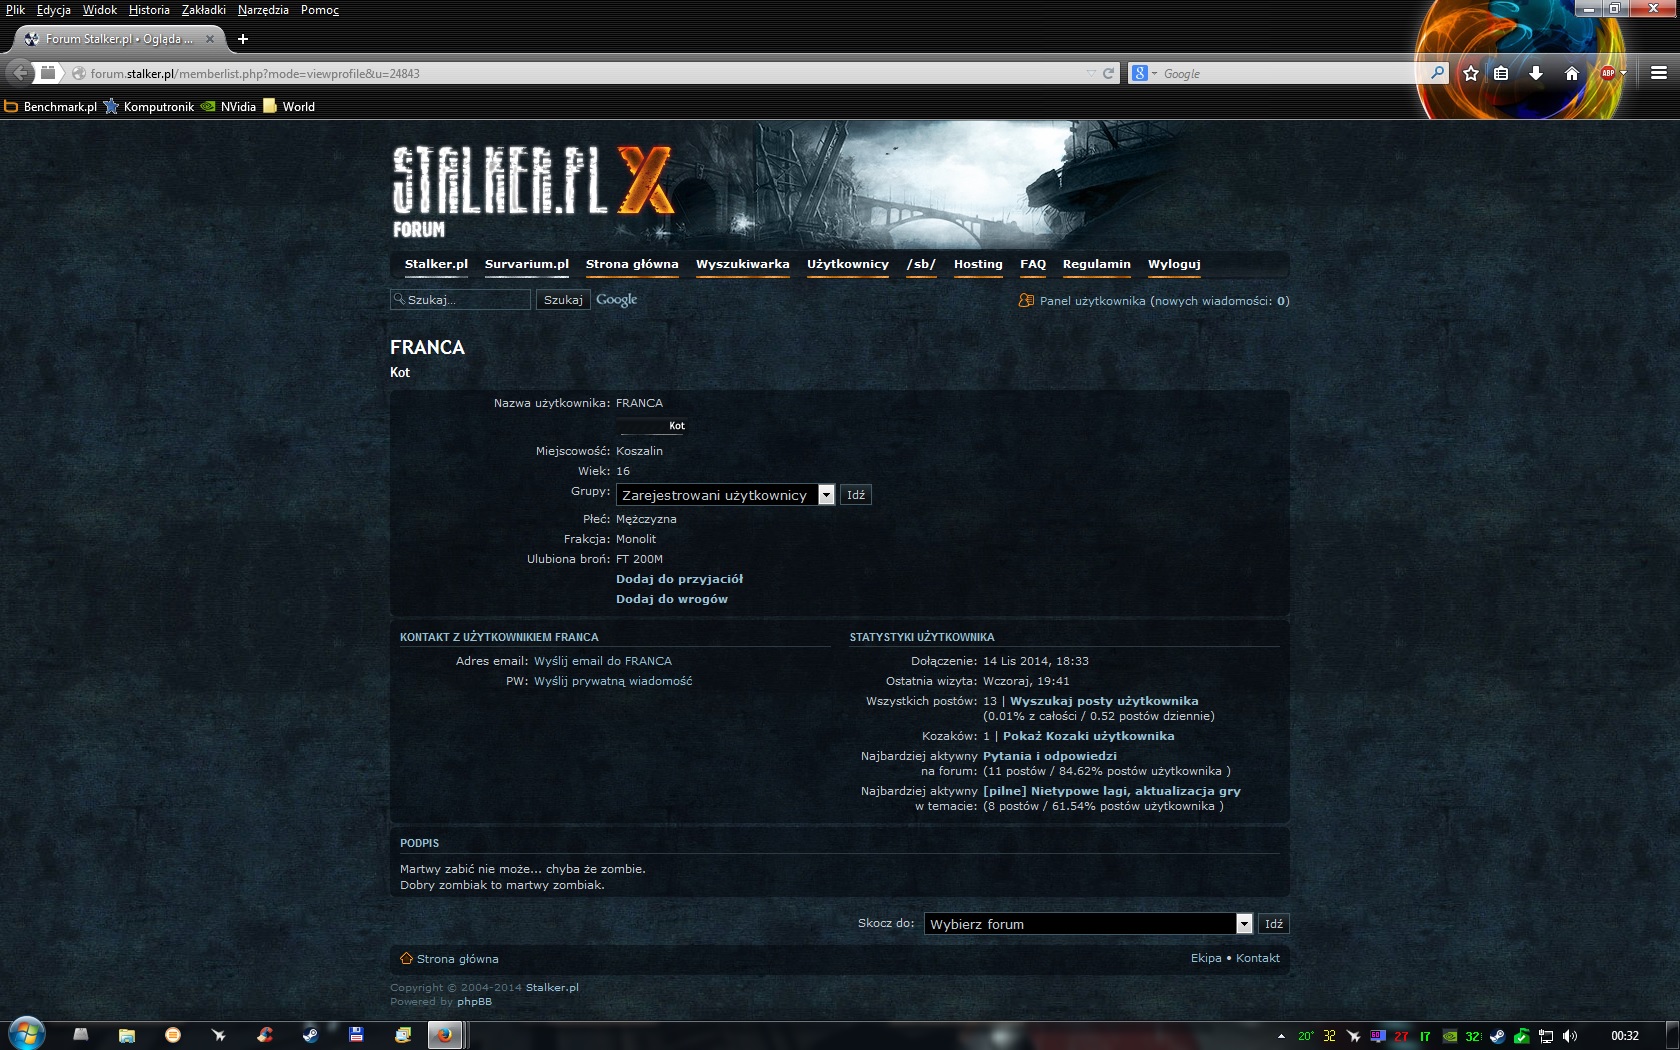Go to browser home page icon

(1572, 73)
